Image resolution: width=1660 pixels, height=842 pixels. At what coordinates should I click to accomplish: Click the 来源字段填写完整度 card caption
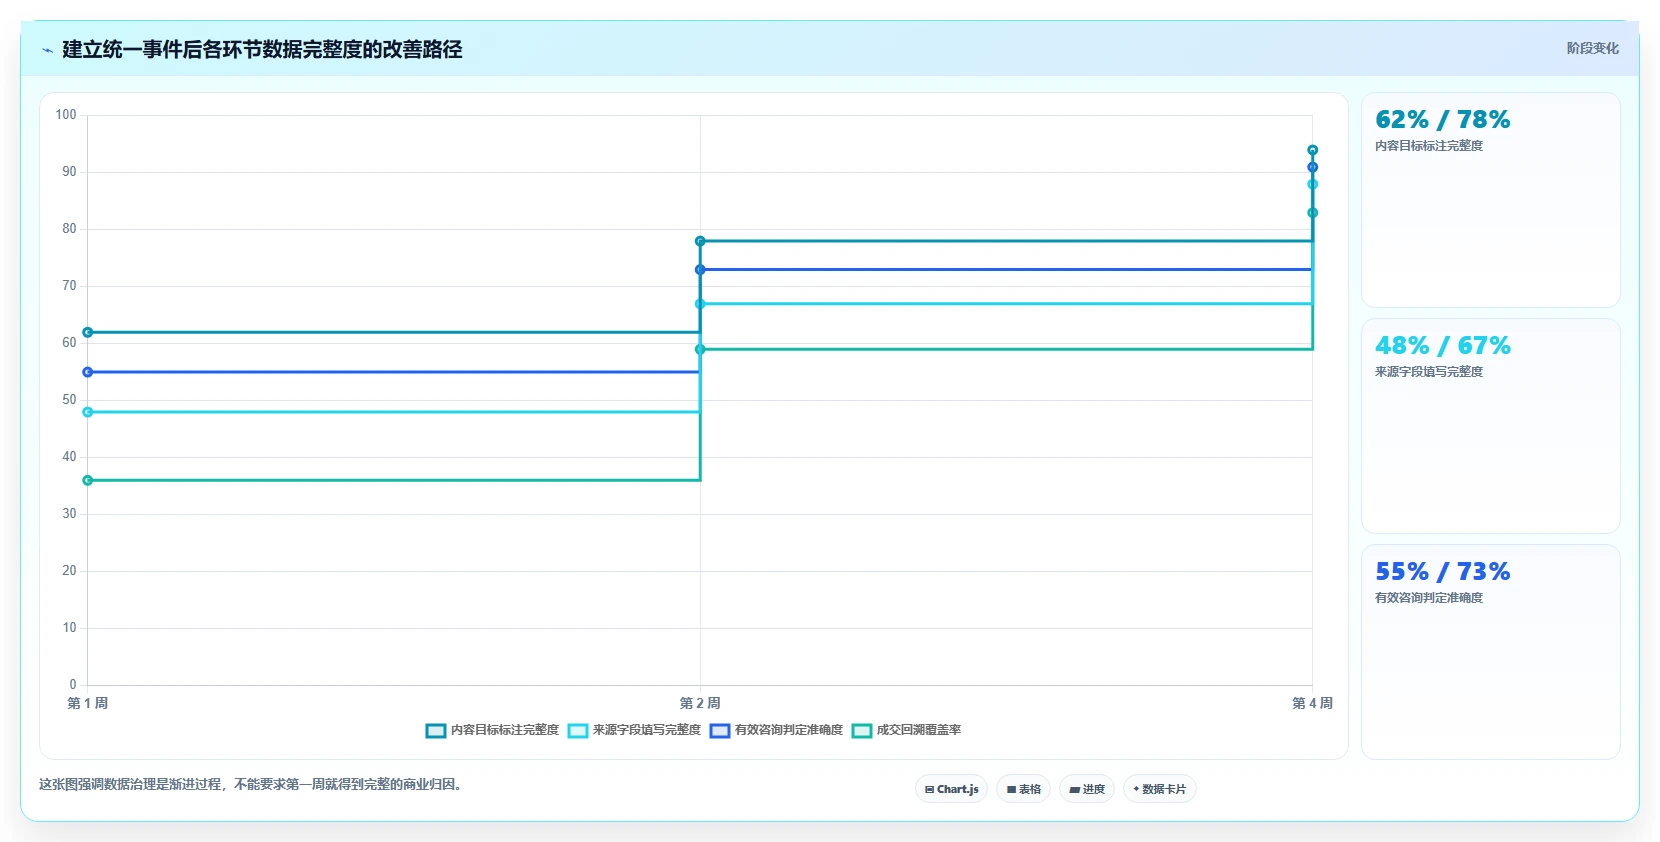point(1429,372)
